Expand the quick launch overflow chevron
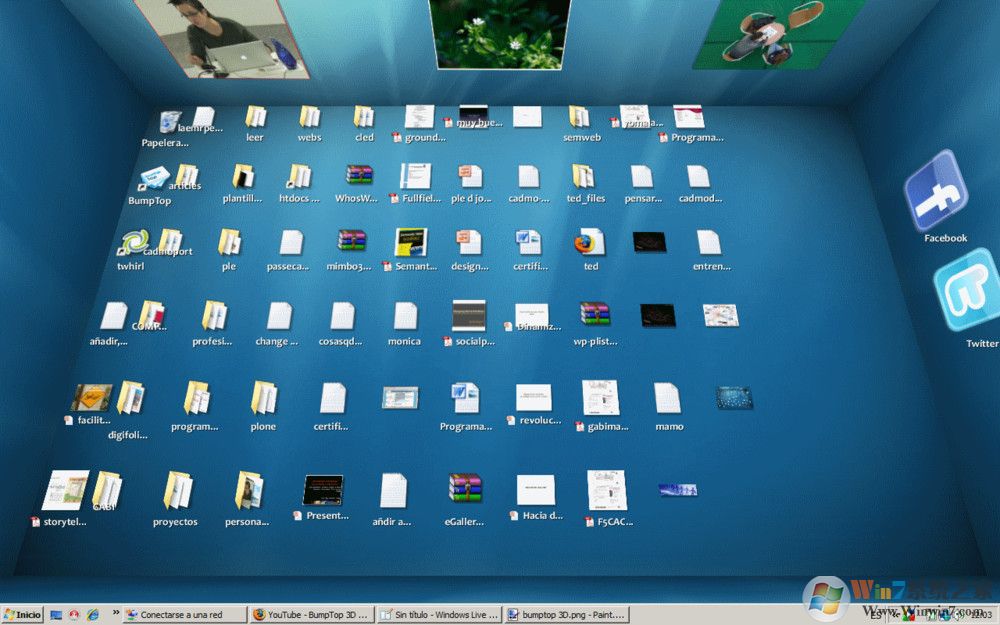The height and width of the screenshot is (625, 1000). [x=116, y=614]
